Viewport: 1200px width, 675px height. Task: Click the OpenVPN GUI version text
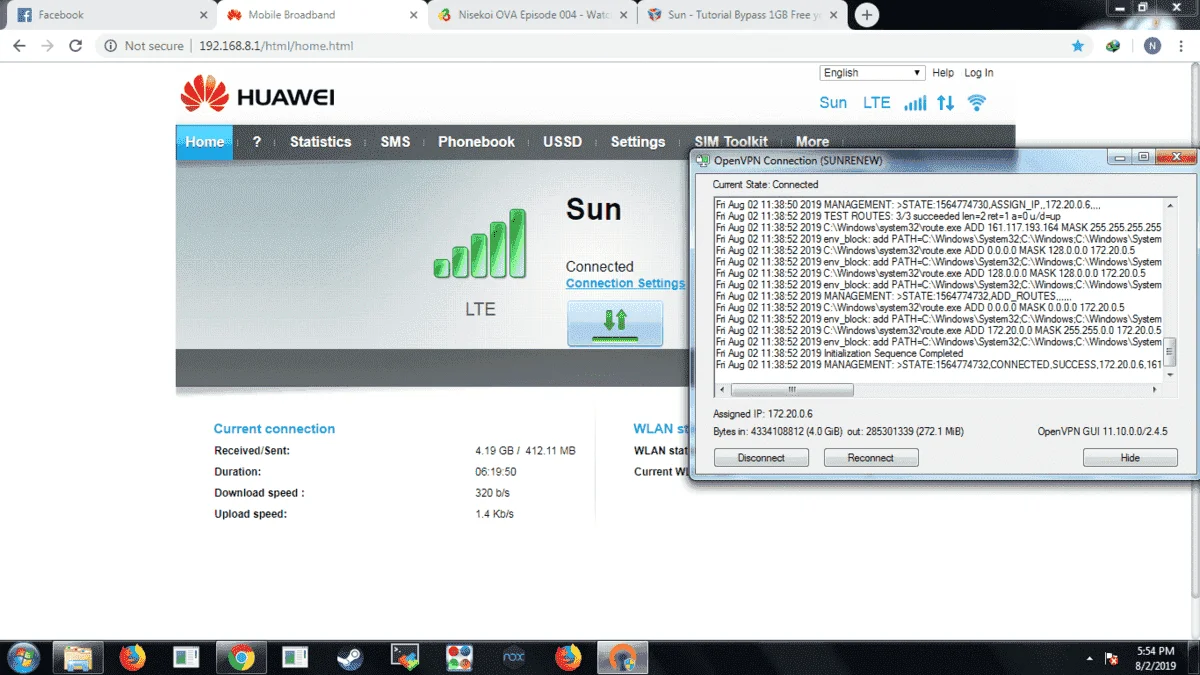(x=1103, y=432)
